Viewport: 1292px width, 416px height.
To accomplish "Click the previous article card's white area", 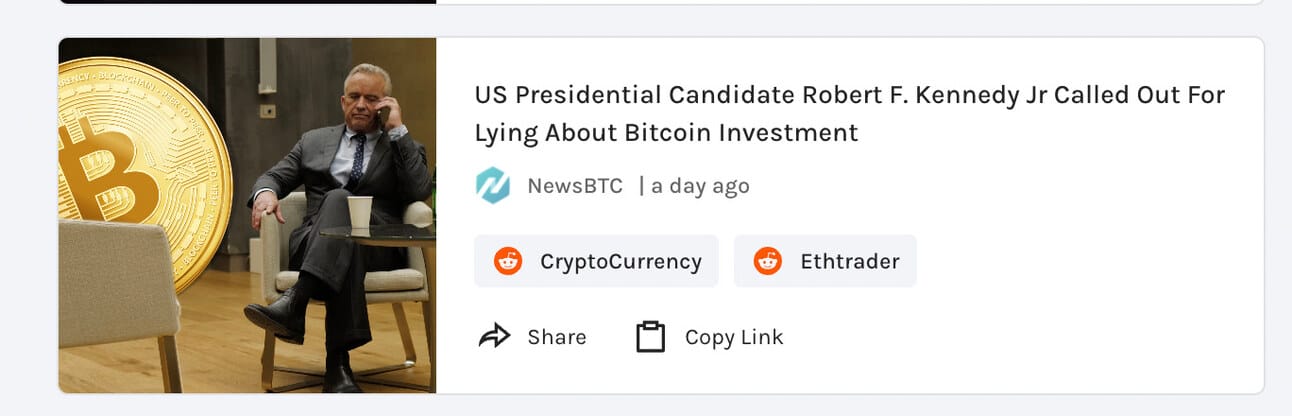I will [850, 1].
